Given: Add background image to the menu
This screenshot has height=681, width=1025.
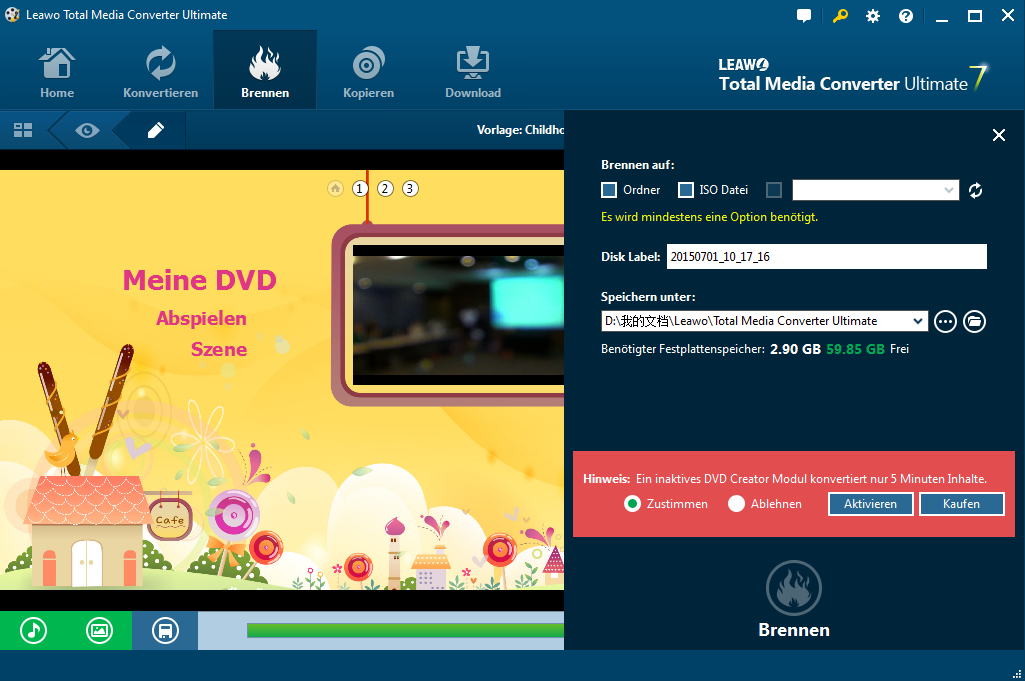Looking at the screenshot, I should (99, 631).
